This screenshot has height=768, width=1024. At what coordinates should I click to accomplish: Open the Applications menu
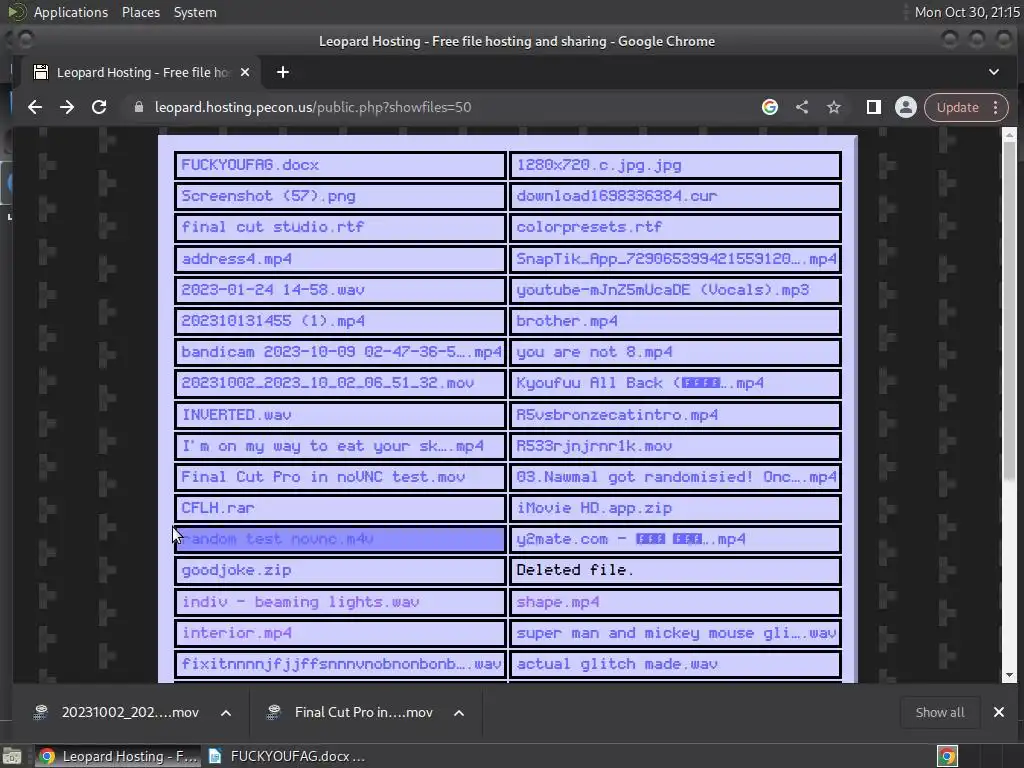tap(71, 12)
